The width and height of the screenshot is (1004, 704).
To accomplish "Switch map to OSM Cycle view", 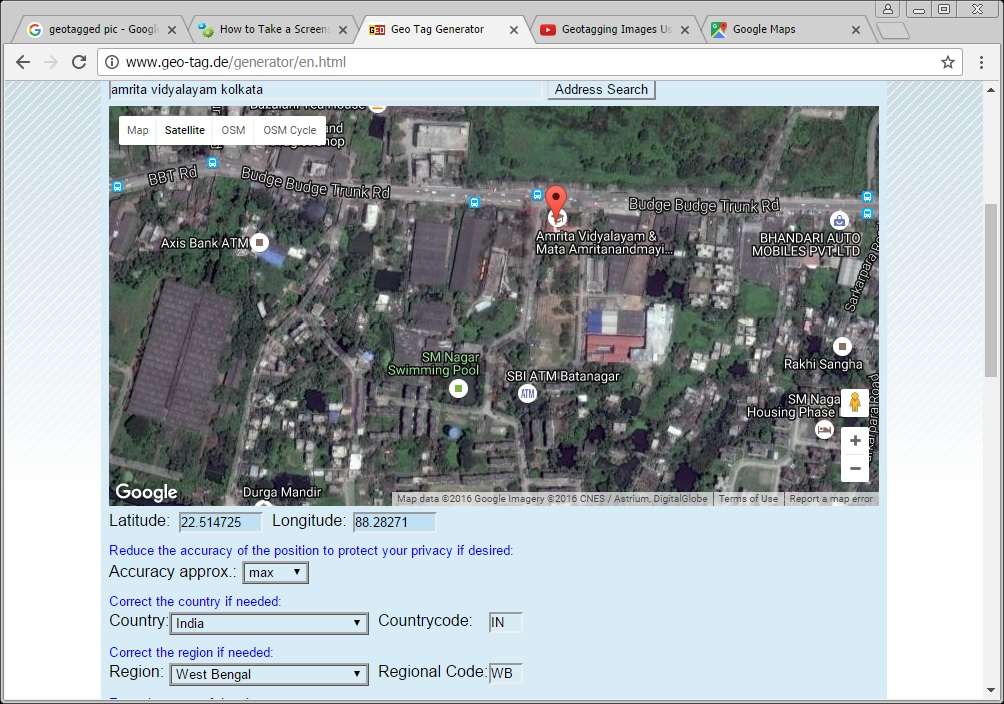I will pos(289,130).
